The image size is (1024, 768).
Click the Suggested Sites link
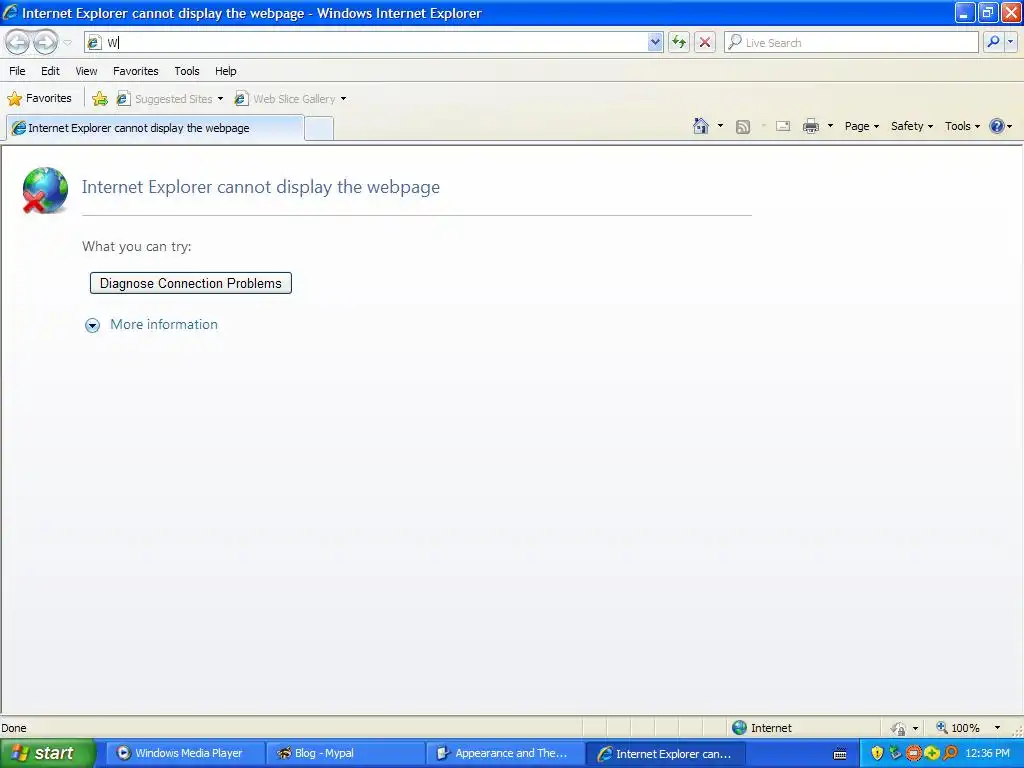[x=165, y=99]
